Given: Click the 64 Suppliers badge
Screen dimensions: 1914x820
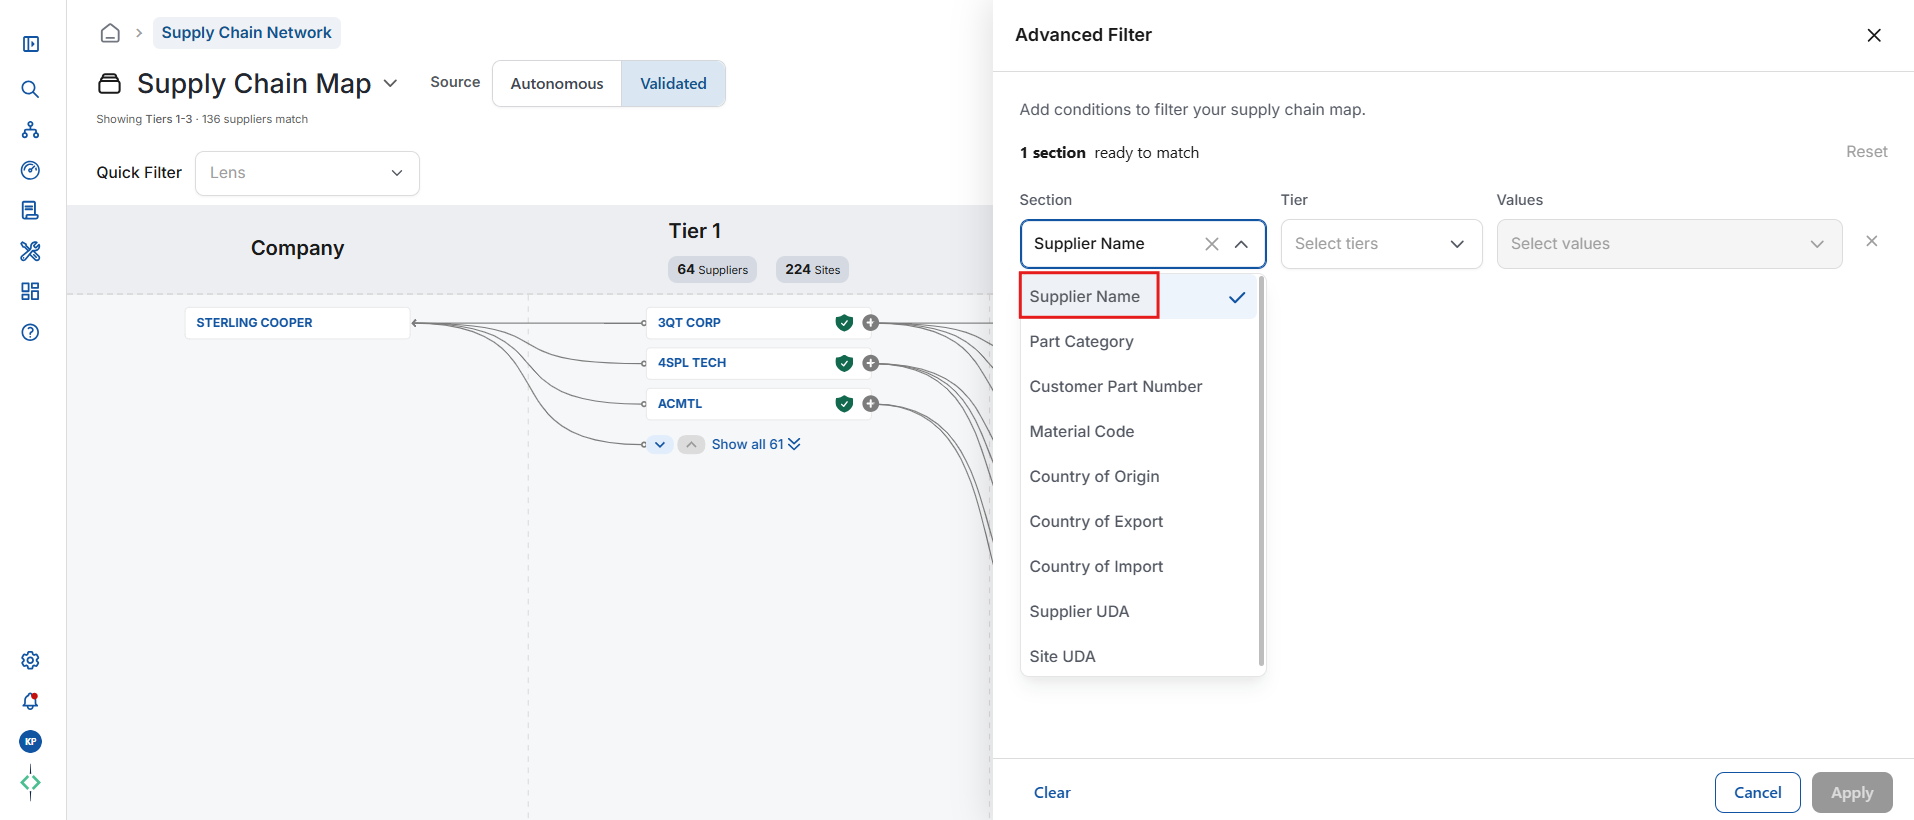Looking at the screenshot, I should tap(712, 270).
